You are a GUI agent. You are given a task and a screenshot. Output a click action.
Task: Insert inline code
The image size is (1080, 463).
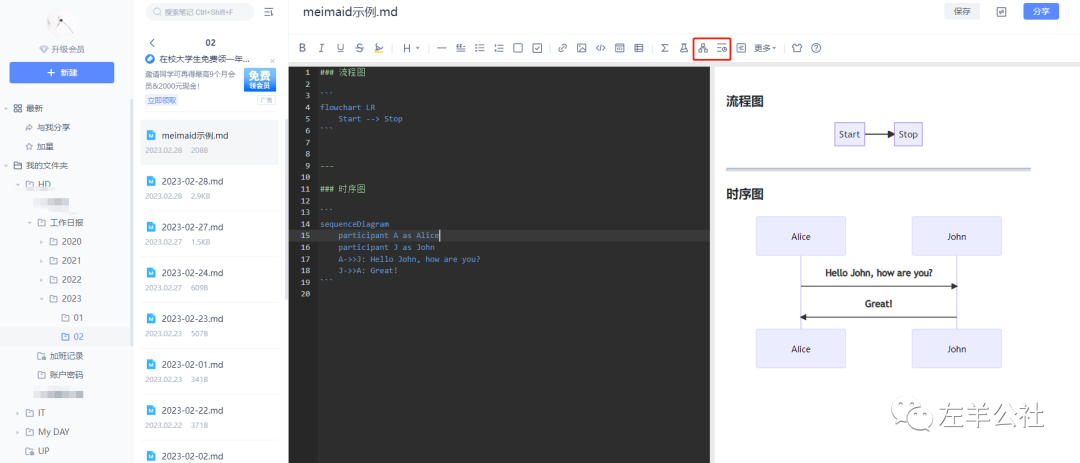(601, 48)
